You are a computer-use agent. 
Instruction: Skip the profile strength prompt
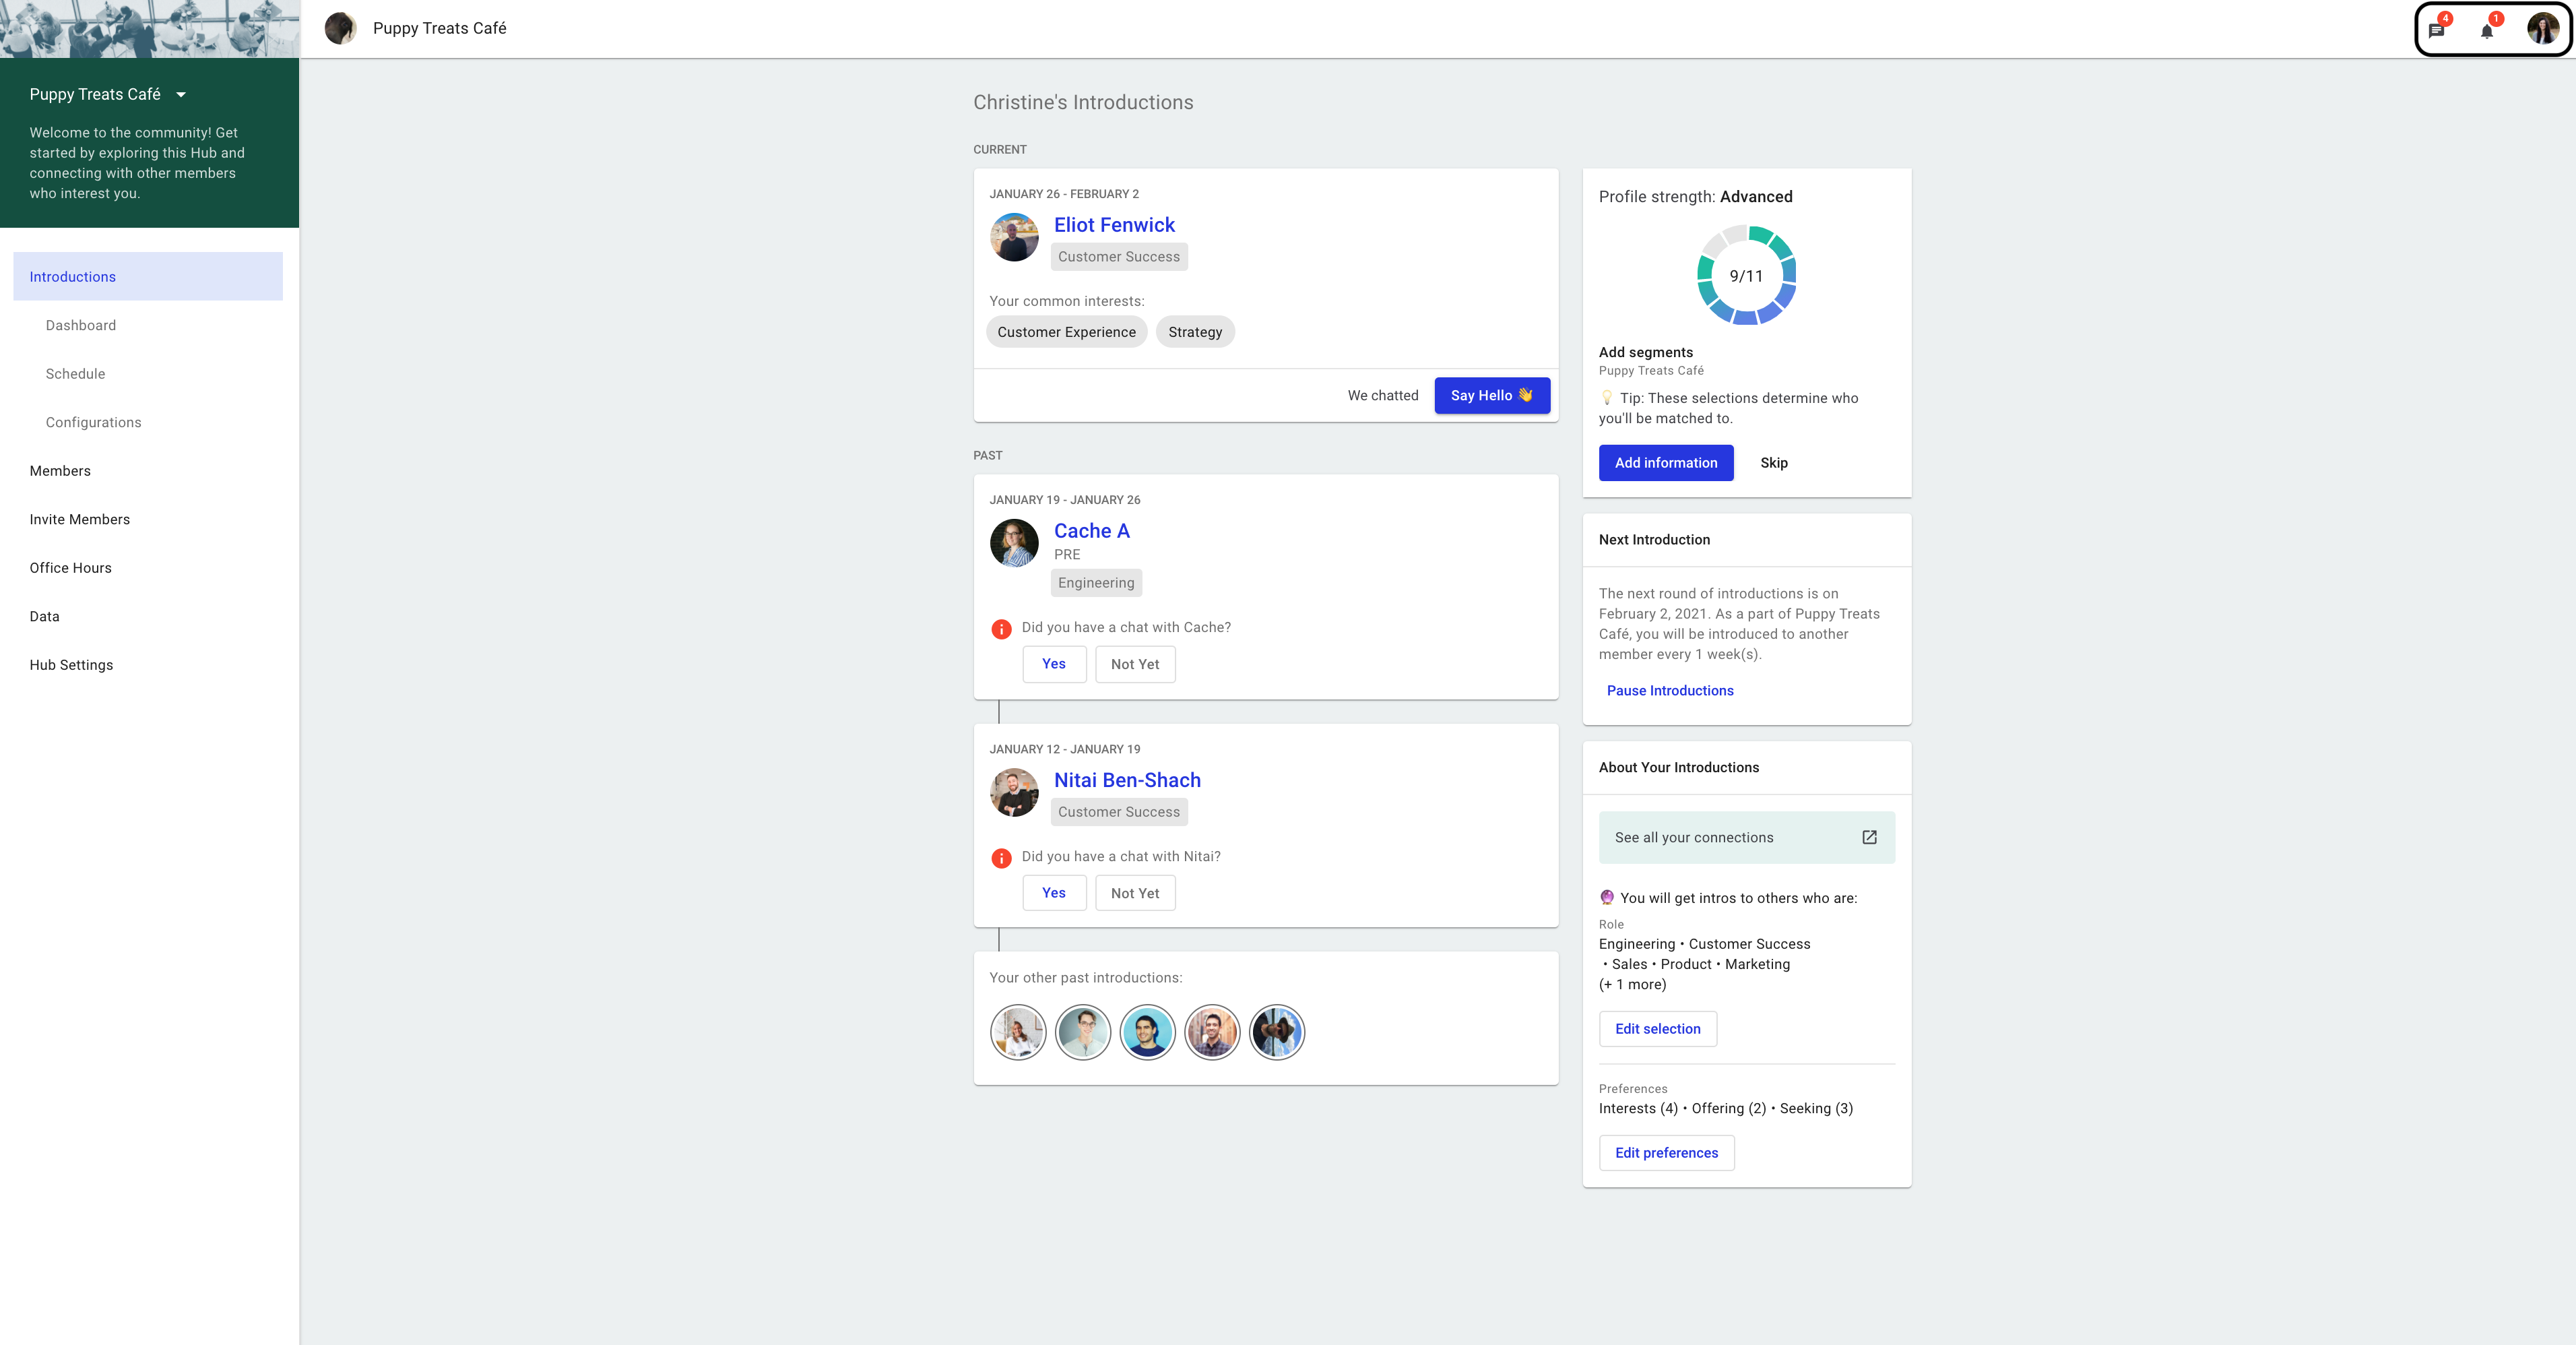1774,463
